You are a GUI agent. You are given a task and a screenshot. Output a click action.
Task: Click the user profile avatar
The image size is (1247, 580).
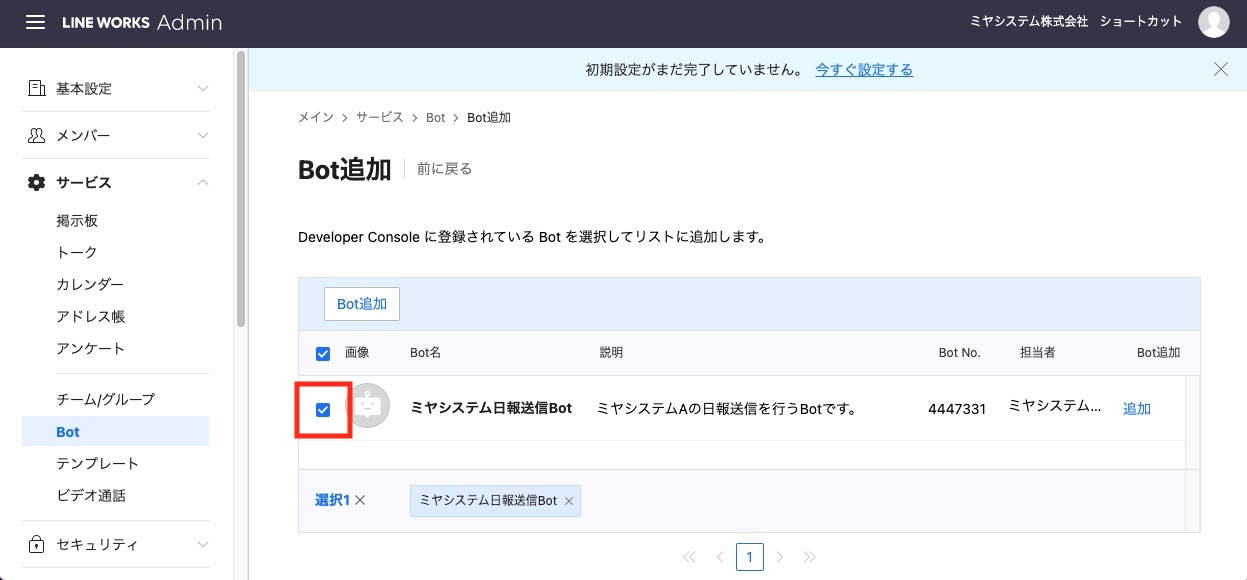tap(1213, 22)
